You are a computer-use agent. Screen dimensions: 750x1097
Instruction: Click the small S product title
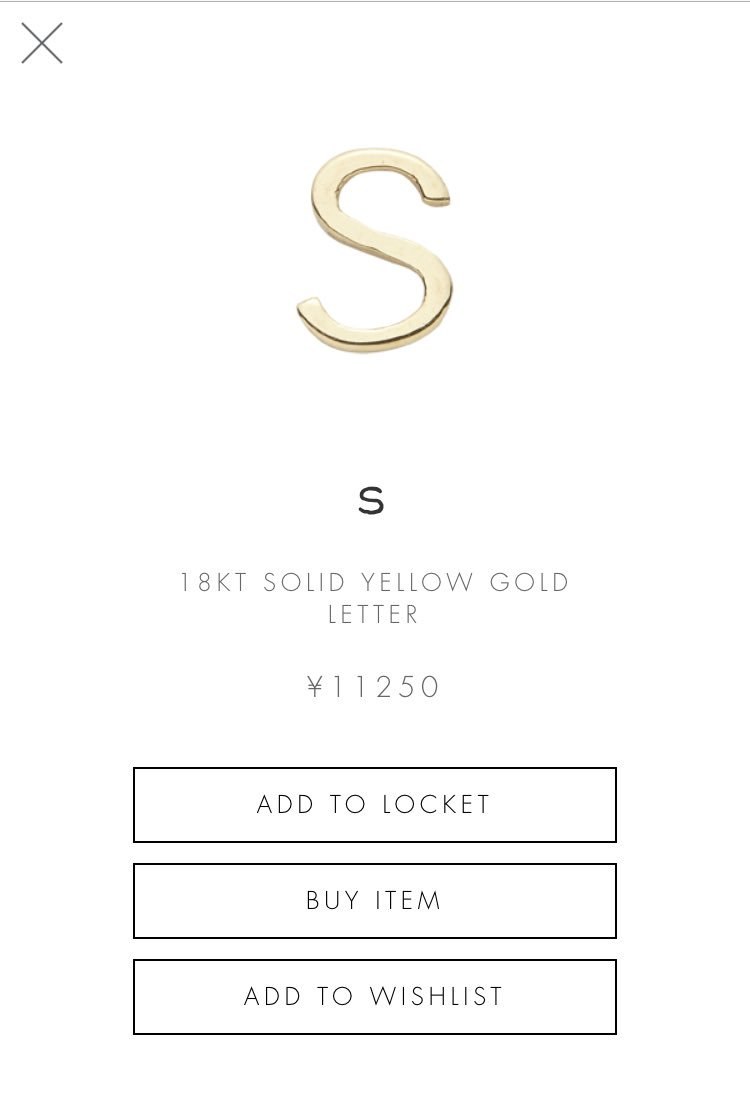(x=371, y=501)
